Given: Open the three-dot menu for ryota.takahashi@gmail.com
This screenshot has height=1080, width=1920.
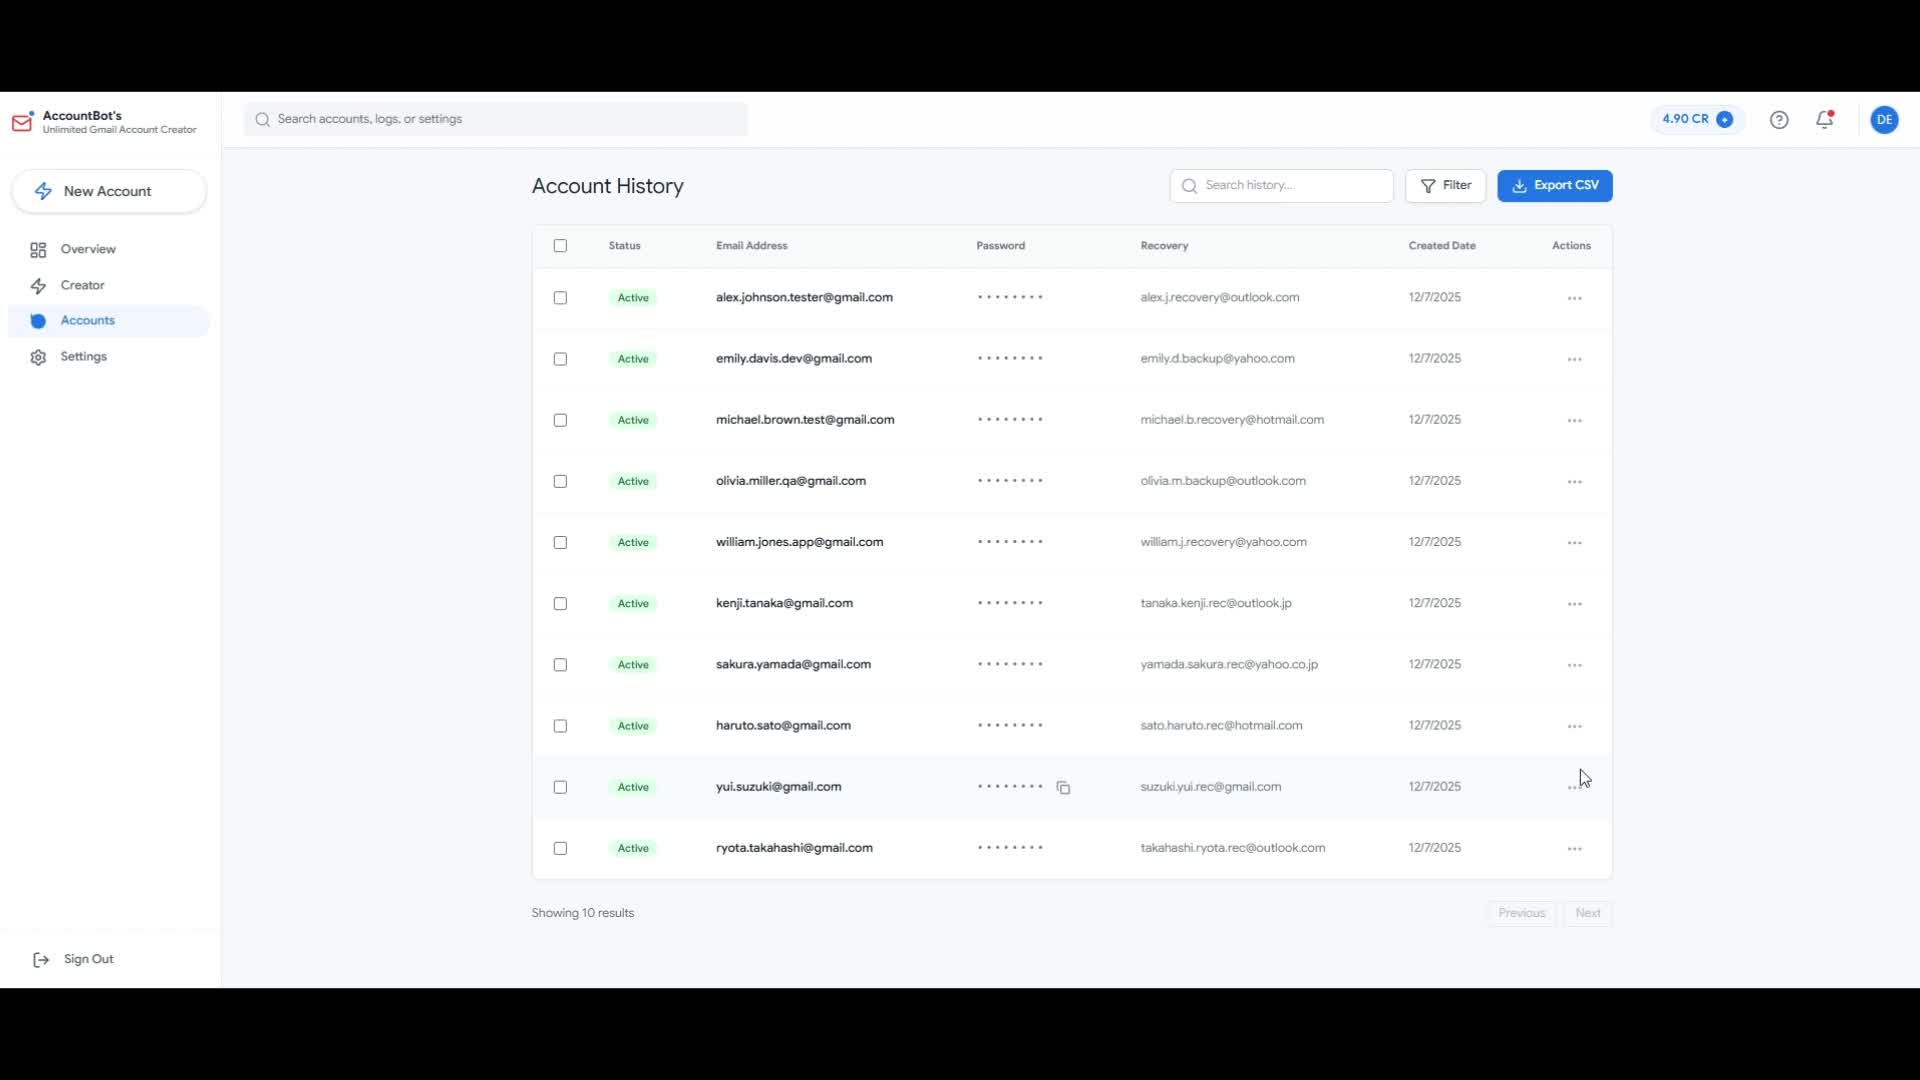Looking at the screenshot, I should tap(1574, 849).
